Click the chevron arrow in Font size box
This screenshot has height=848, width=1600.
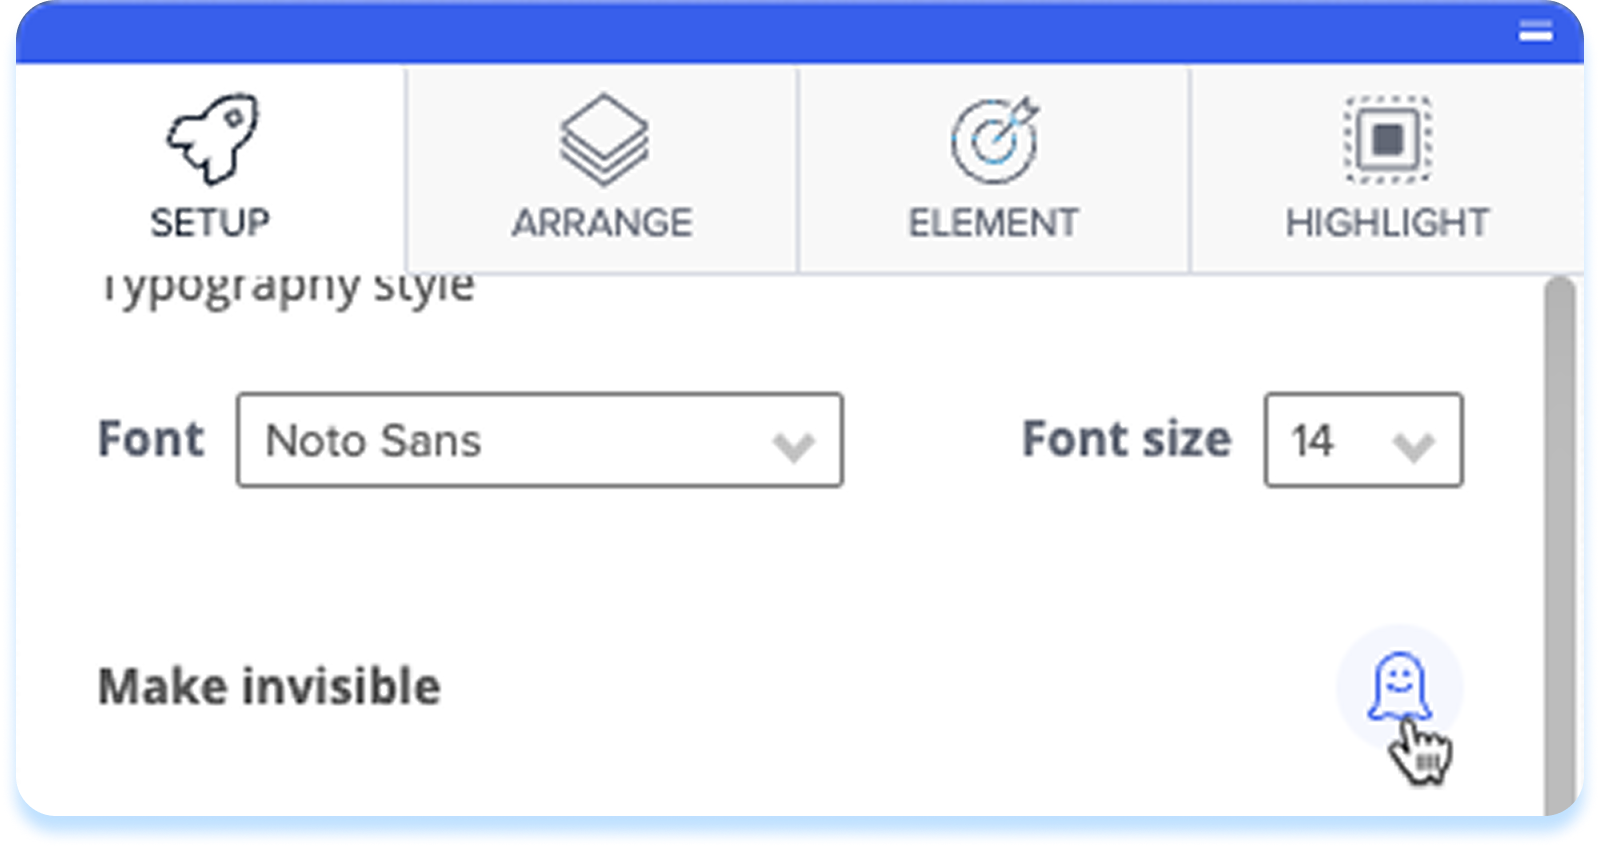coord(1414,445)
